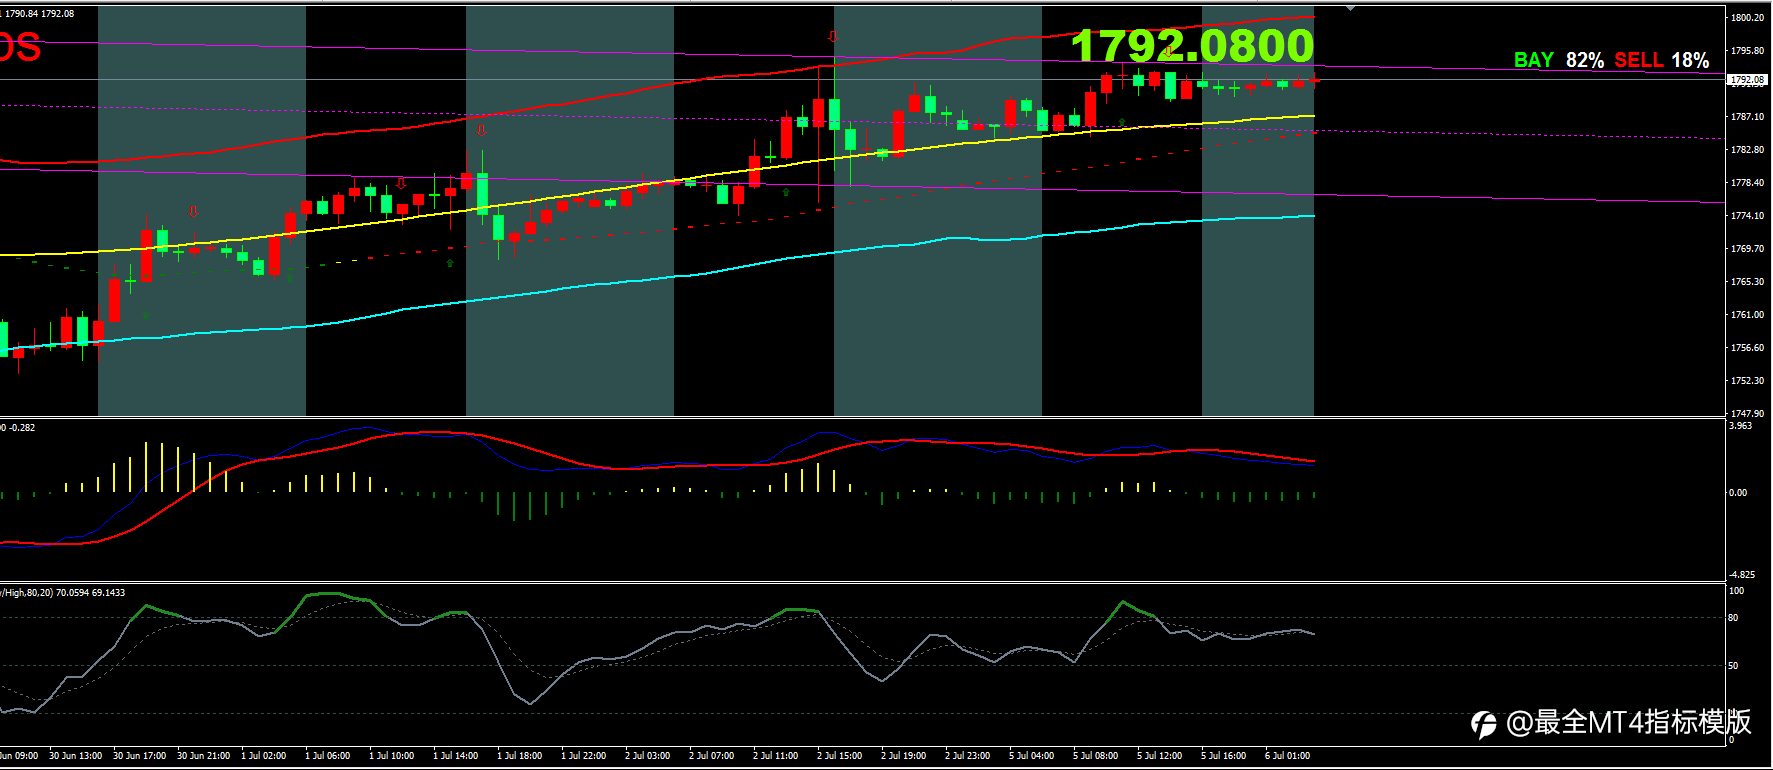Click the boxed current price 1792.08 on the price axis
The width and height of the screenshot is (1773, 770).
1747,79
